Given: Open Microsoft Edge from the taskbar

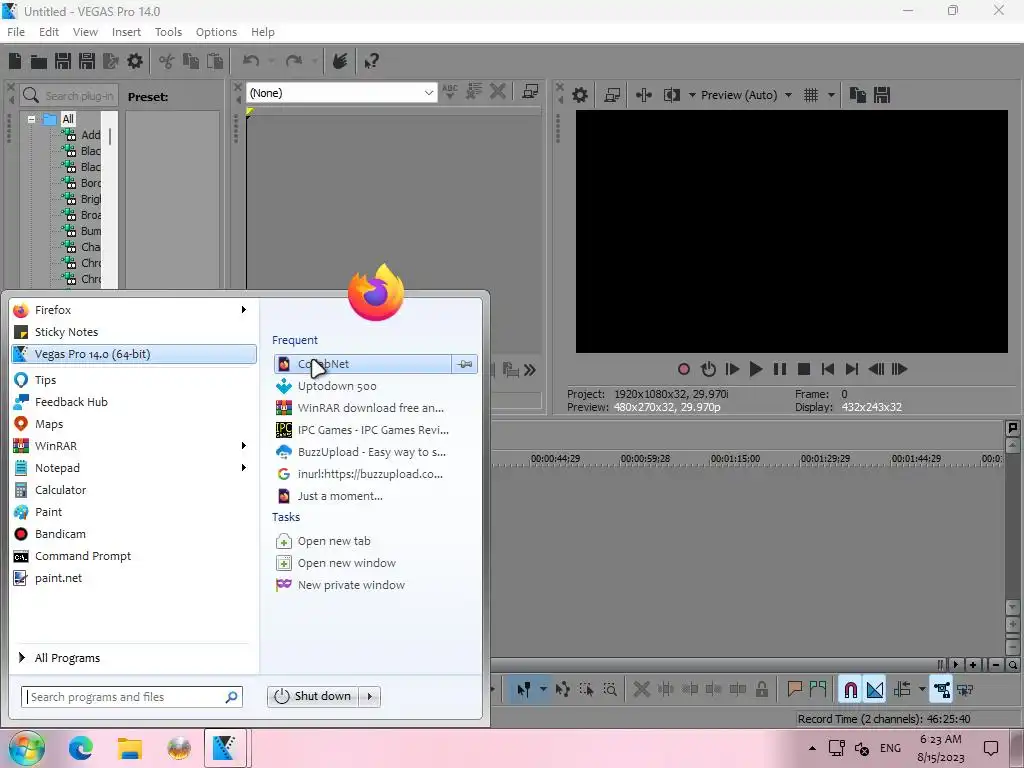Looking at the screenshot, I should (81, 748).
